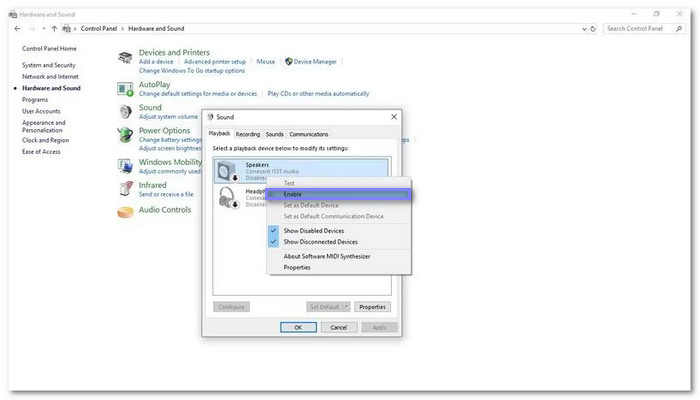Image resolution: width=700 pixels, height=400 pixels.
Task: Expand the address bar history dropdown
Action: (584, 29)
